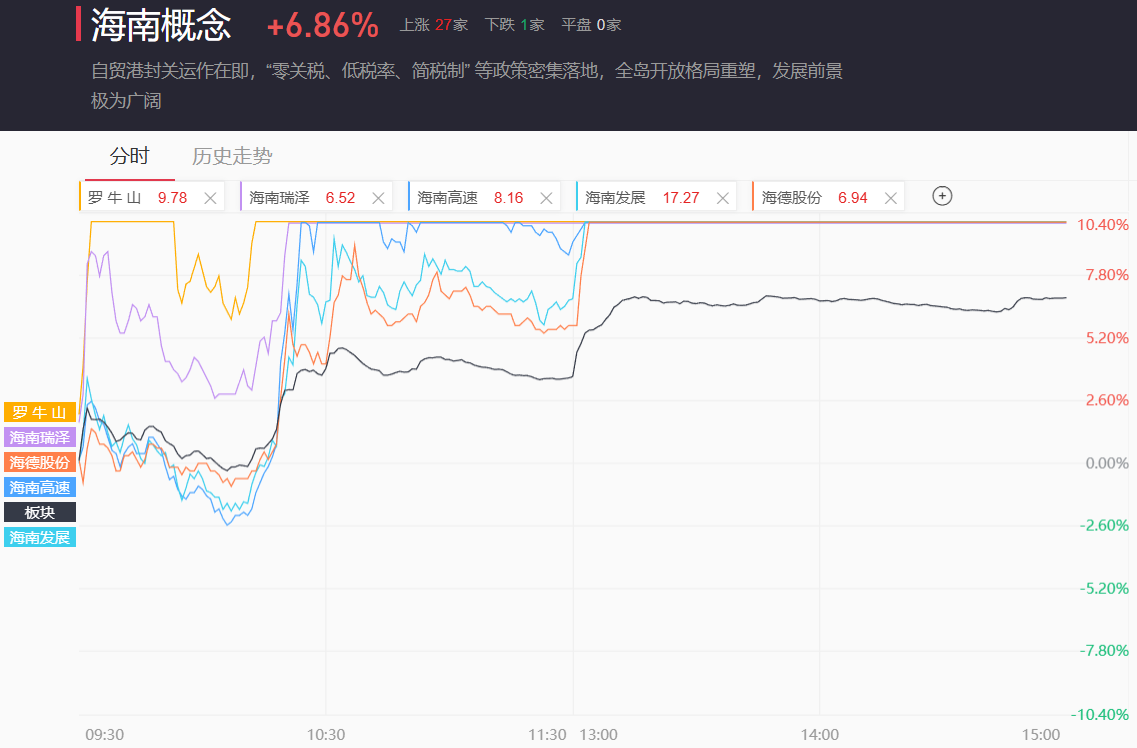Toggle the 海南发展 cyan legend label
The image size is (1137, 748).
(40, 537)
